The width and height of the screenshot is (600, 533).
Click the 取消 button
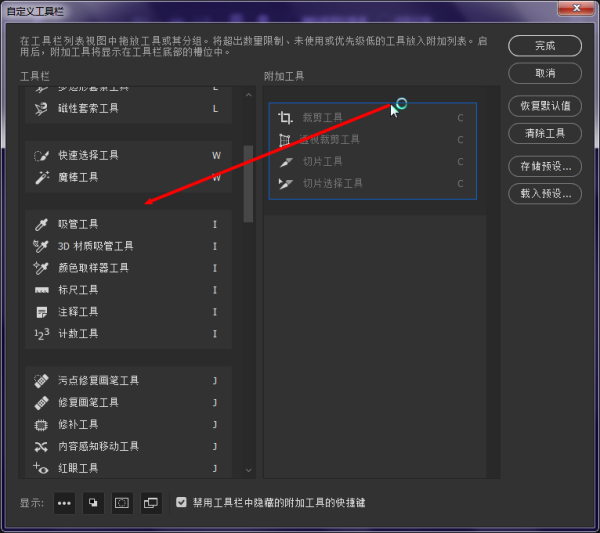point(545,73)
